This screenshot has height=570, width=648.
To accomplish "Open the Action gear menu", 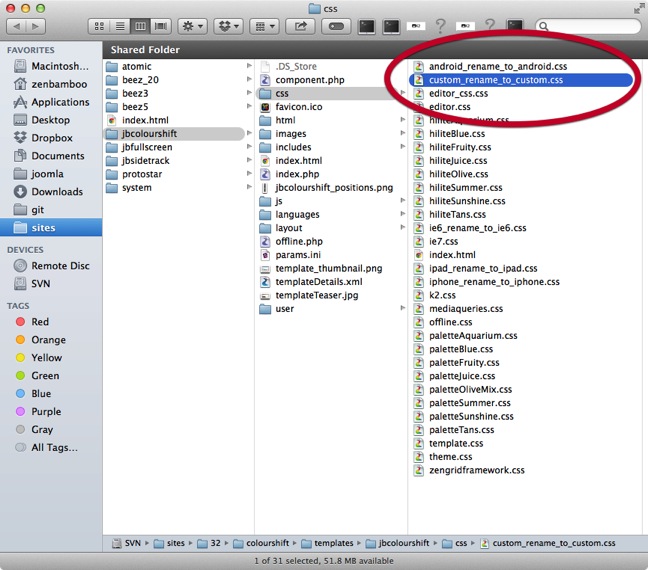I will point(192,26).
